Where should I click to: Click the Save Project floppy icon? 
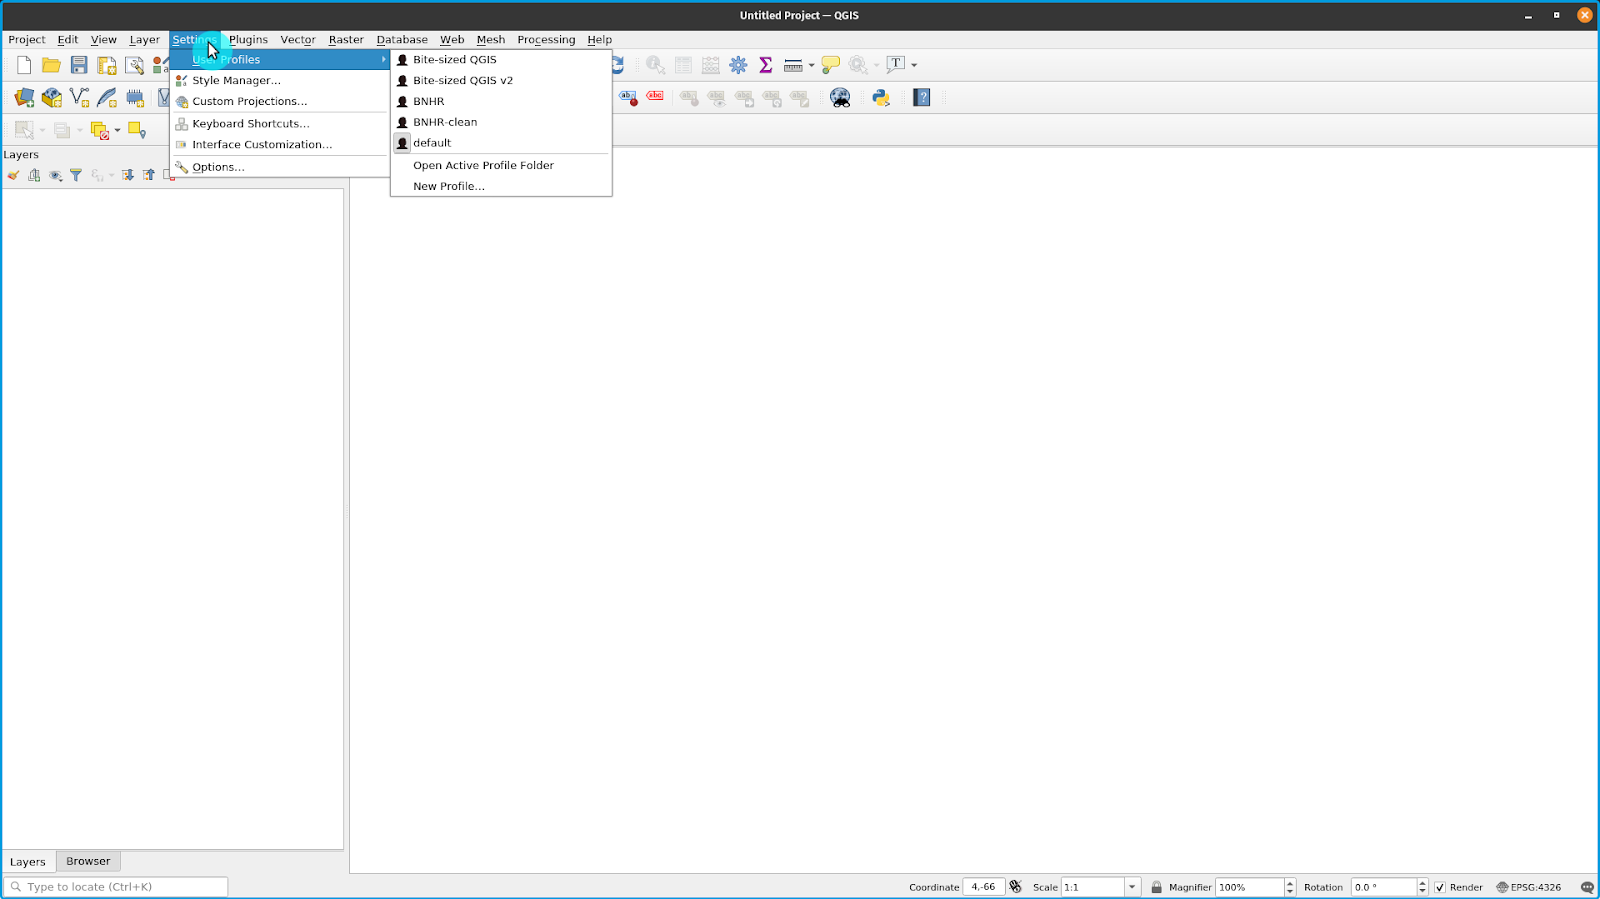point(79,65)
